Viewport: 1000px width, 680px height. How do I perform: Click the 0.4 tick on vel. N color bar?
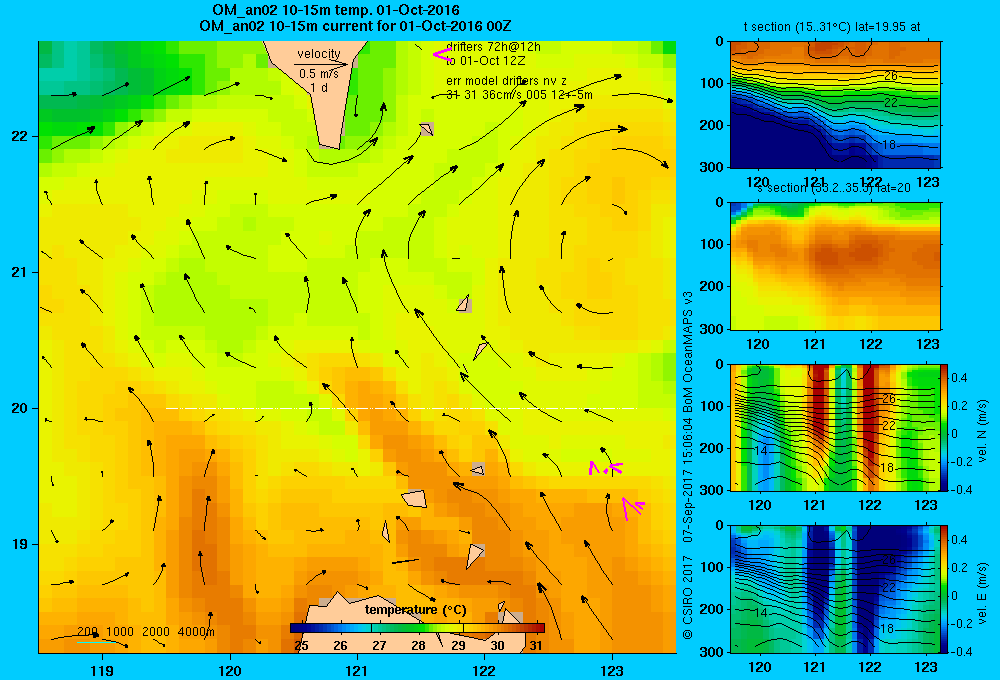tap(959, 378)
